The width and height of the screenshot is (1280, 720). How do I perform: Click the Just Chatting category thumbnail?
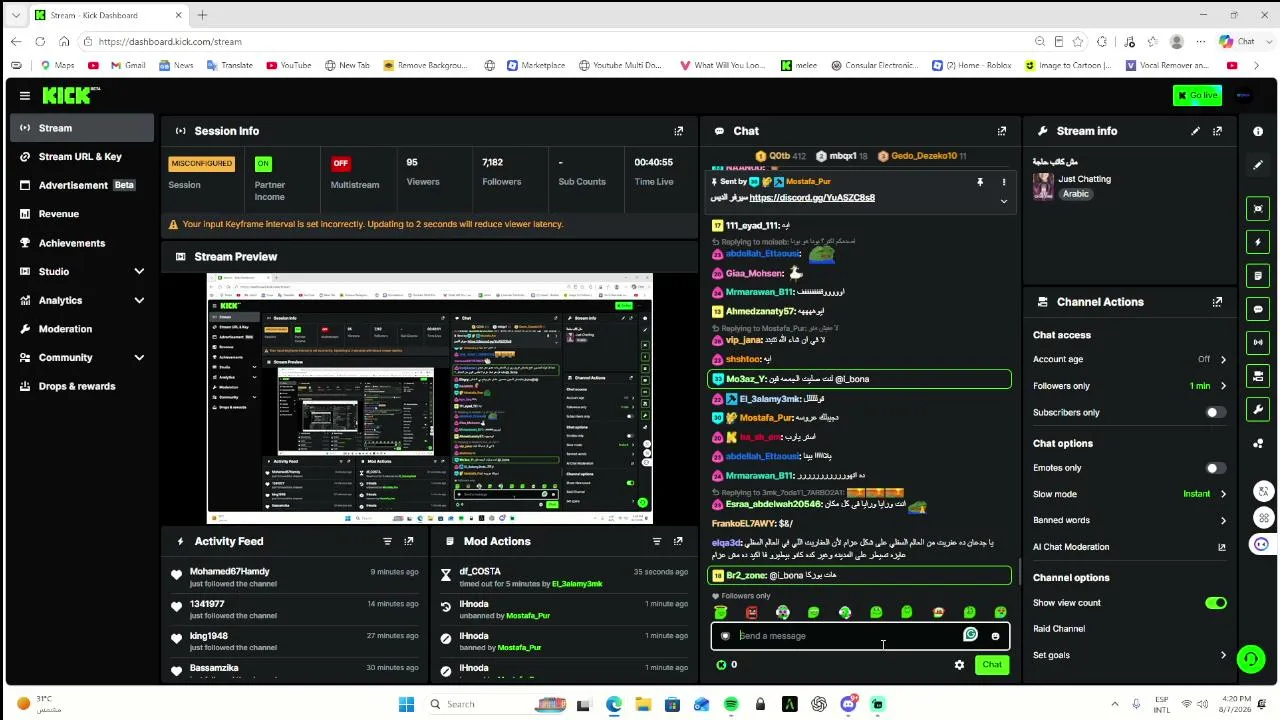point(1043,187)
